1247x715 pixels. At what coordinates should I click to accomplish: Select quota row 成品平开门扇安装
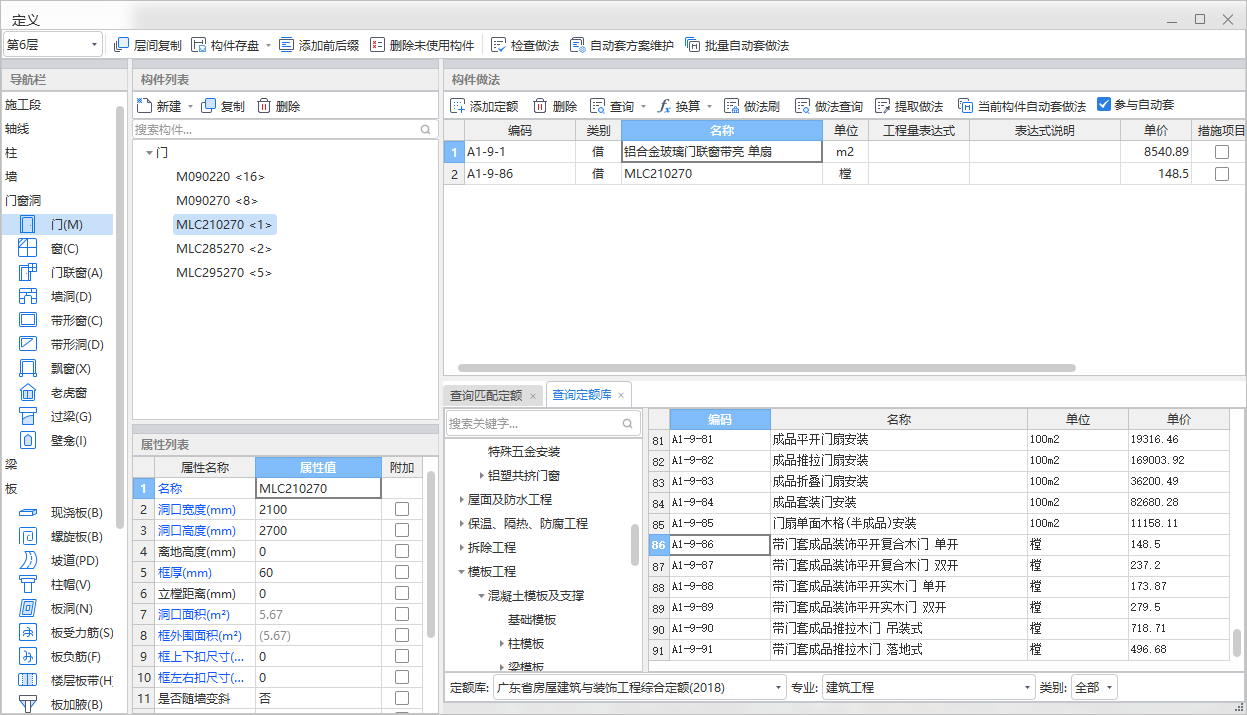tap(939, 440)
